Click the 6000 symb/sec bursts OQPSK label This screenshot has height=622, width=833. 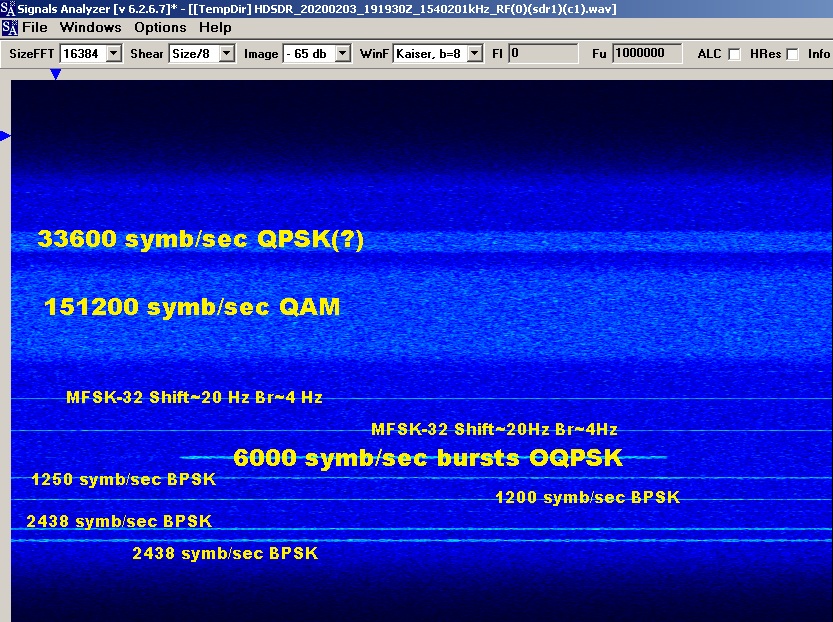click(428, 458)
